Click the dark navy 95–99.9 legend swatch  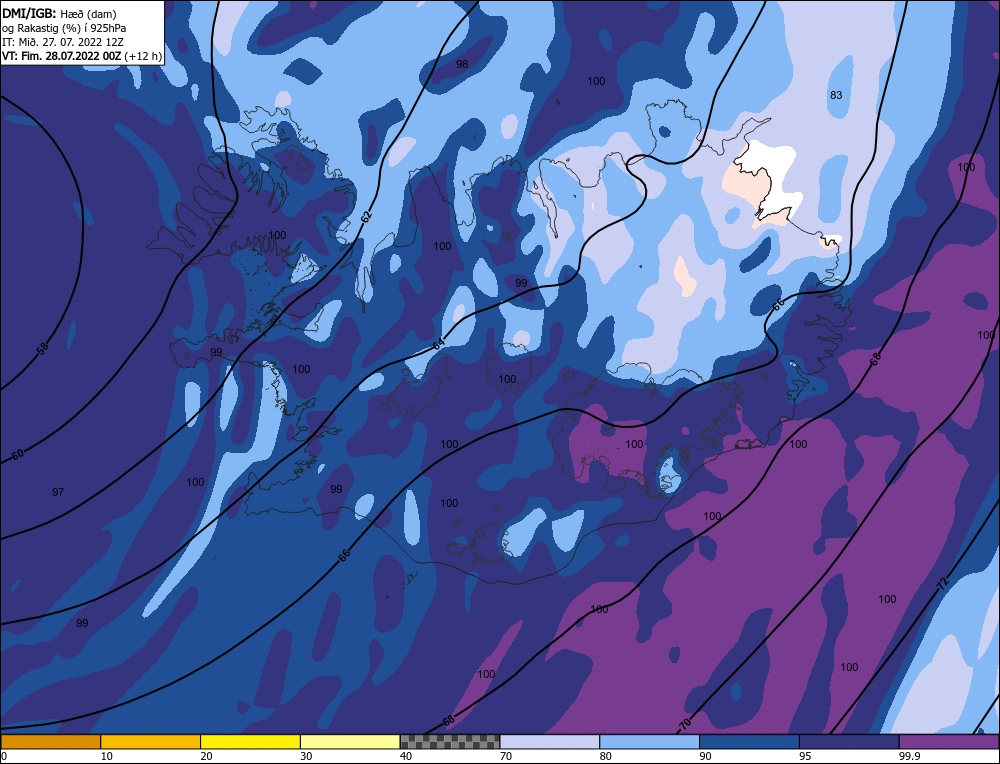849,742
